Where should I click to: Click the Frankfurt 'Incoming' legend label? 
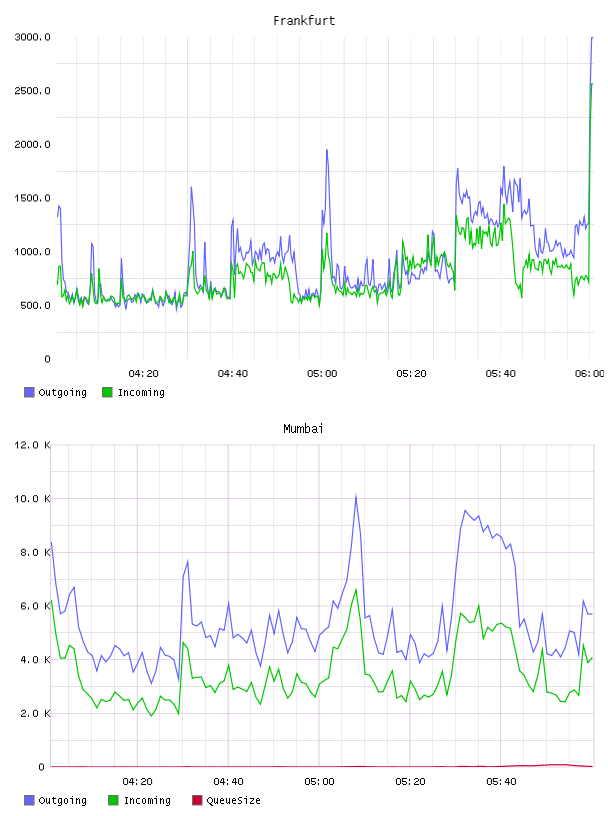(141, 392)
